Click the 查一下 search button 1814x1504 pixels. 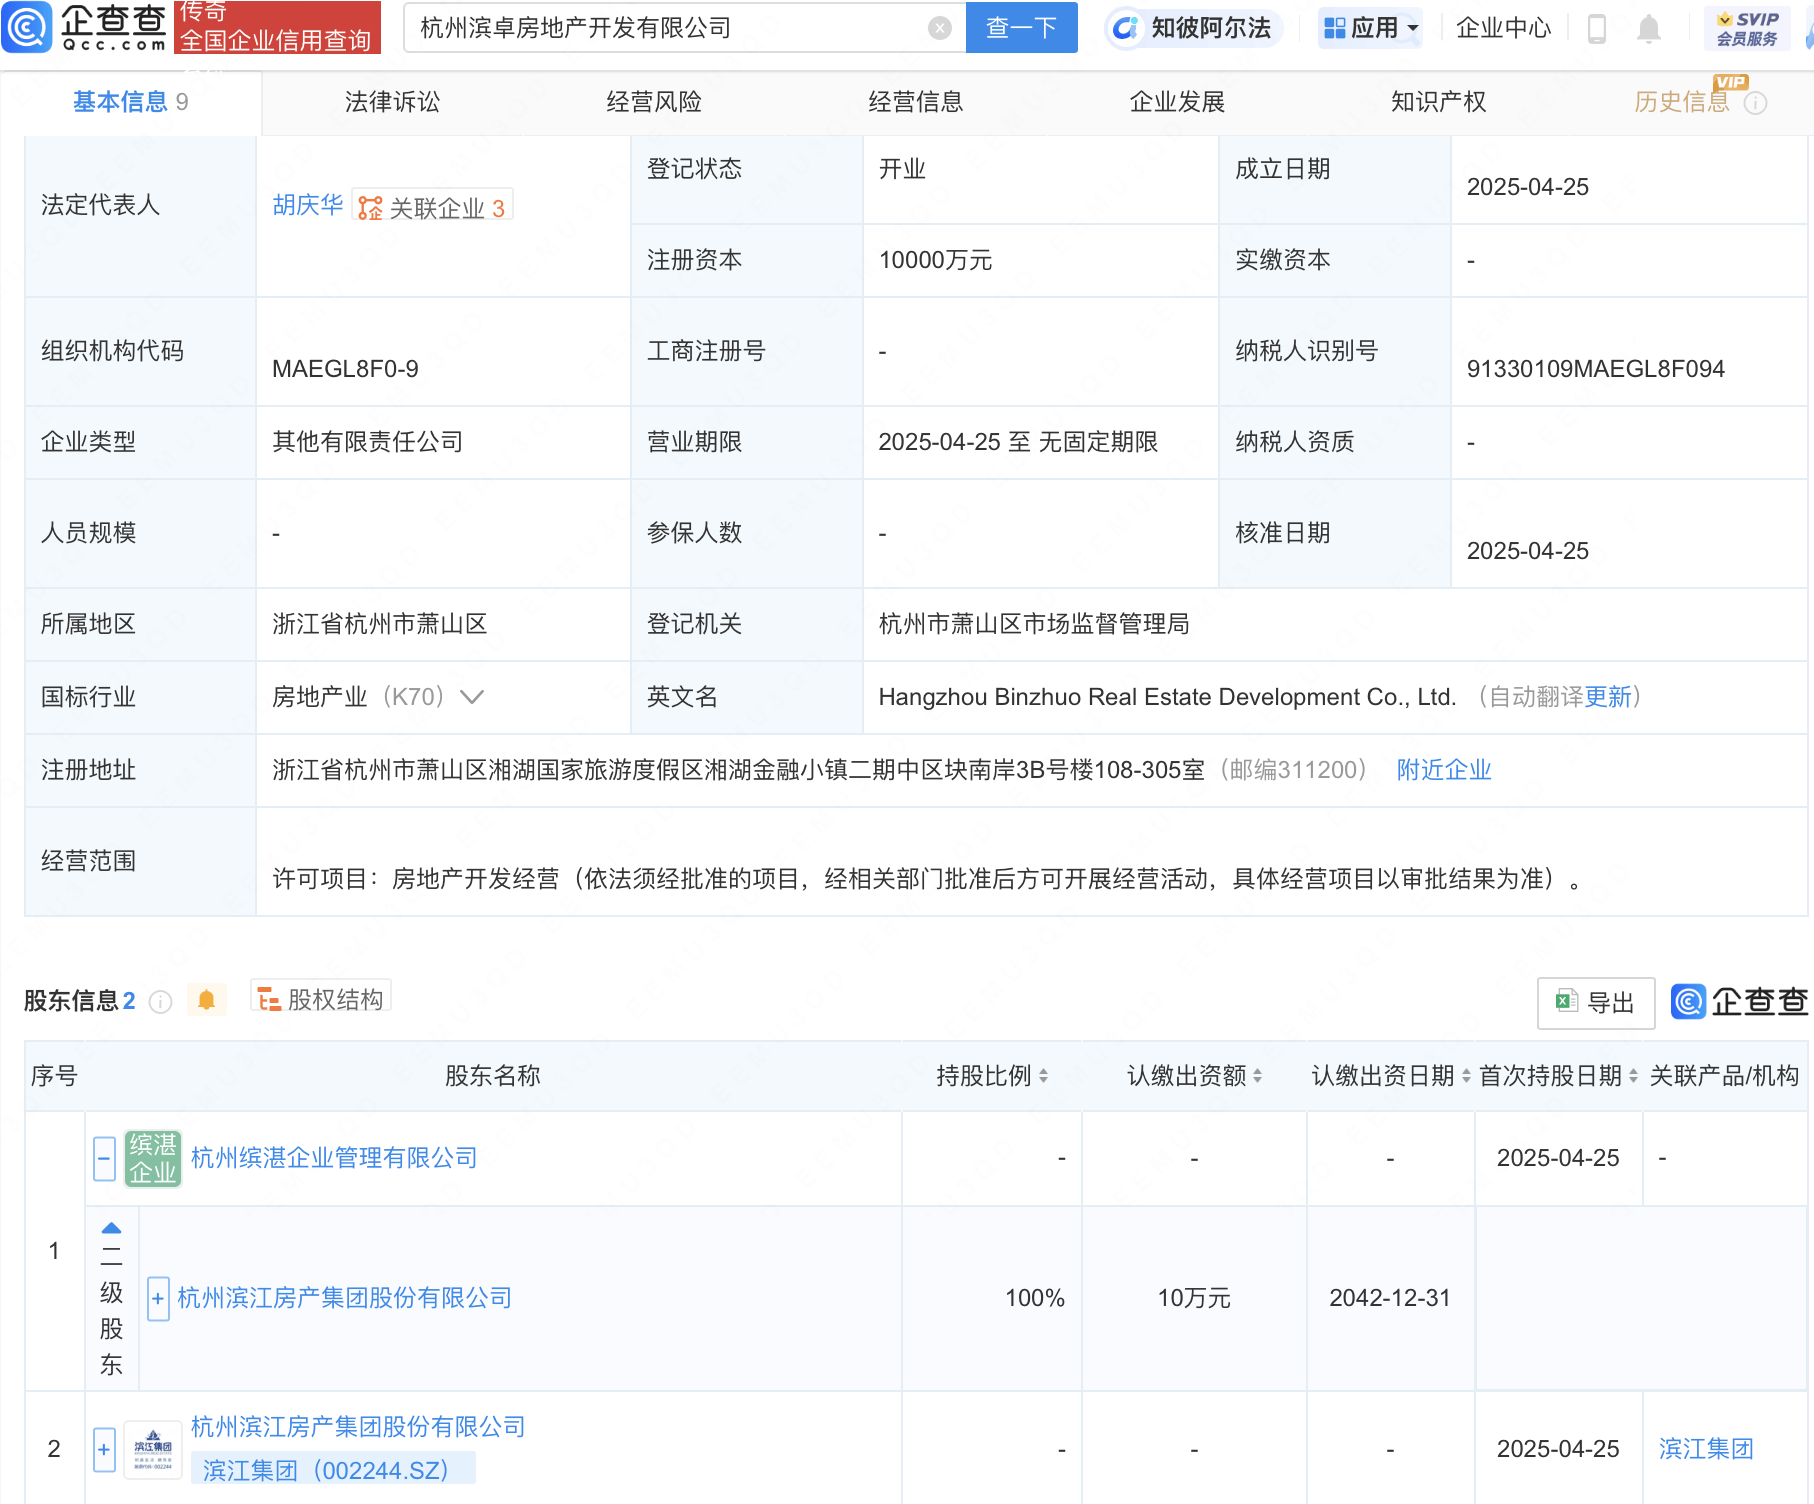[1021, 28]
